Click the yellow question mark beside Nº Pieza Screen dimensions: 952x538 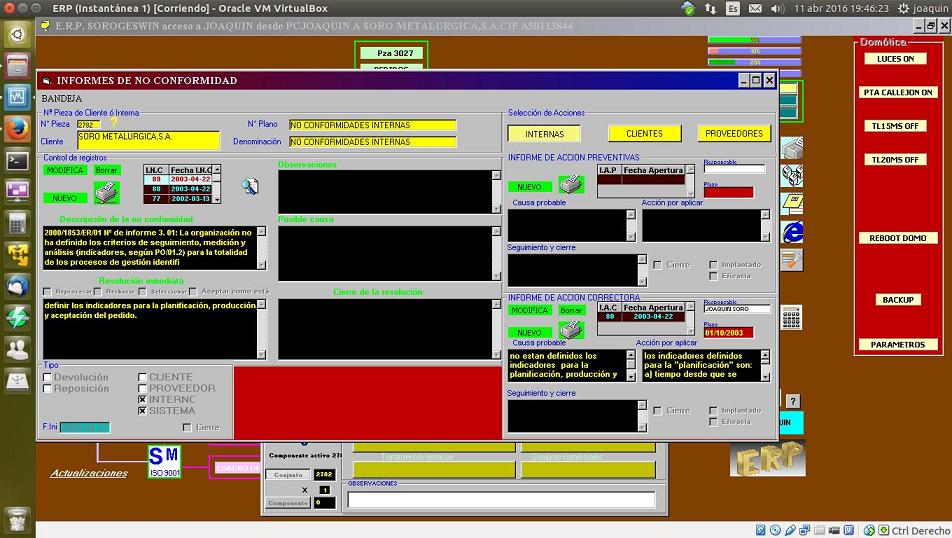pos(114,123)
